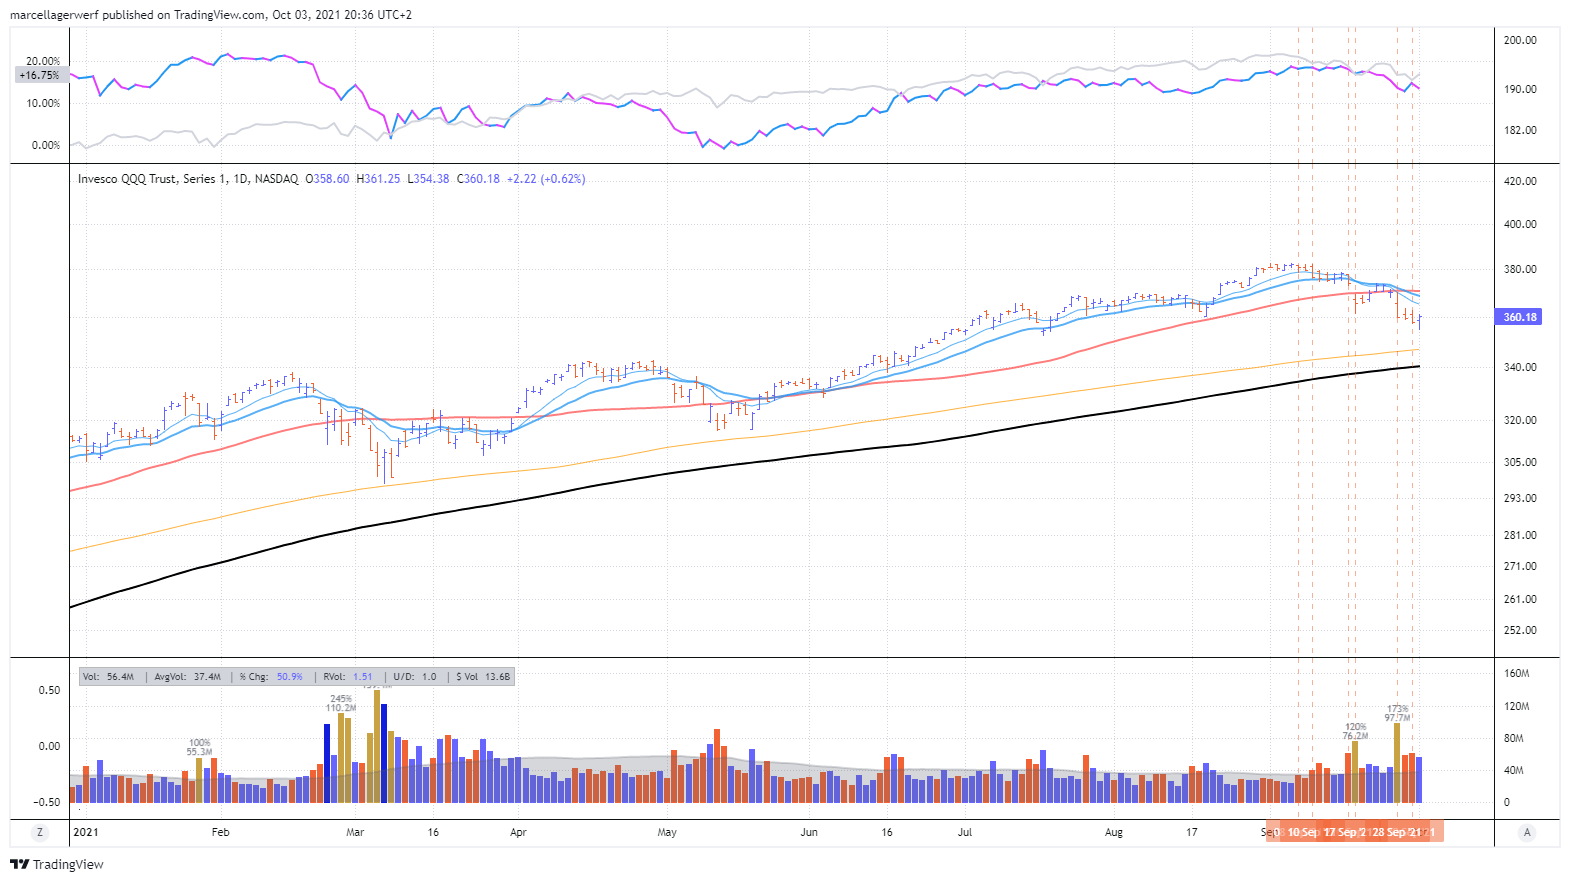Click the U/D: 1.0 readout
Screen dimensions: 1570x882
[x=415, y=677]
